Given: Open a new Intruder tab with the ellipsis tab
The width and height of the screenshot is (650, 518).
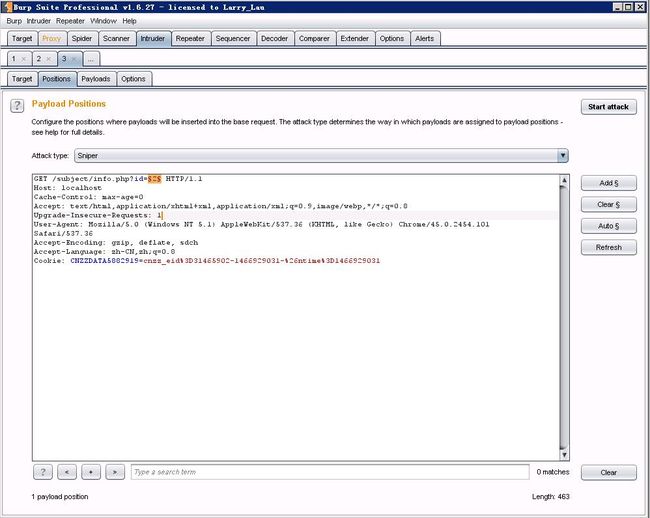Looking at the screenshot, I should point(91,59).
